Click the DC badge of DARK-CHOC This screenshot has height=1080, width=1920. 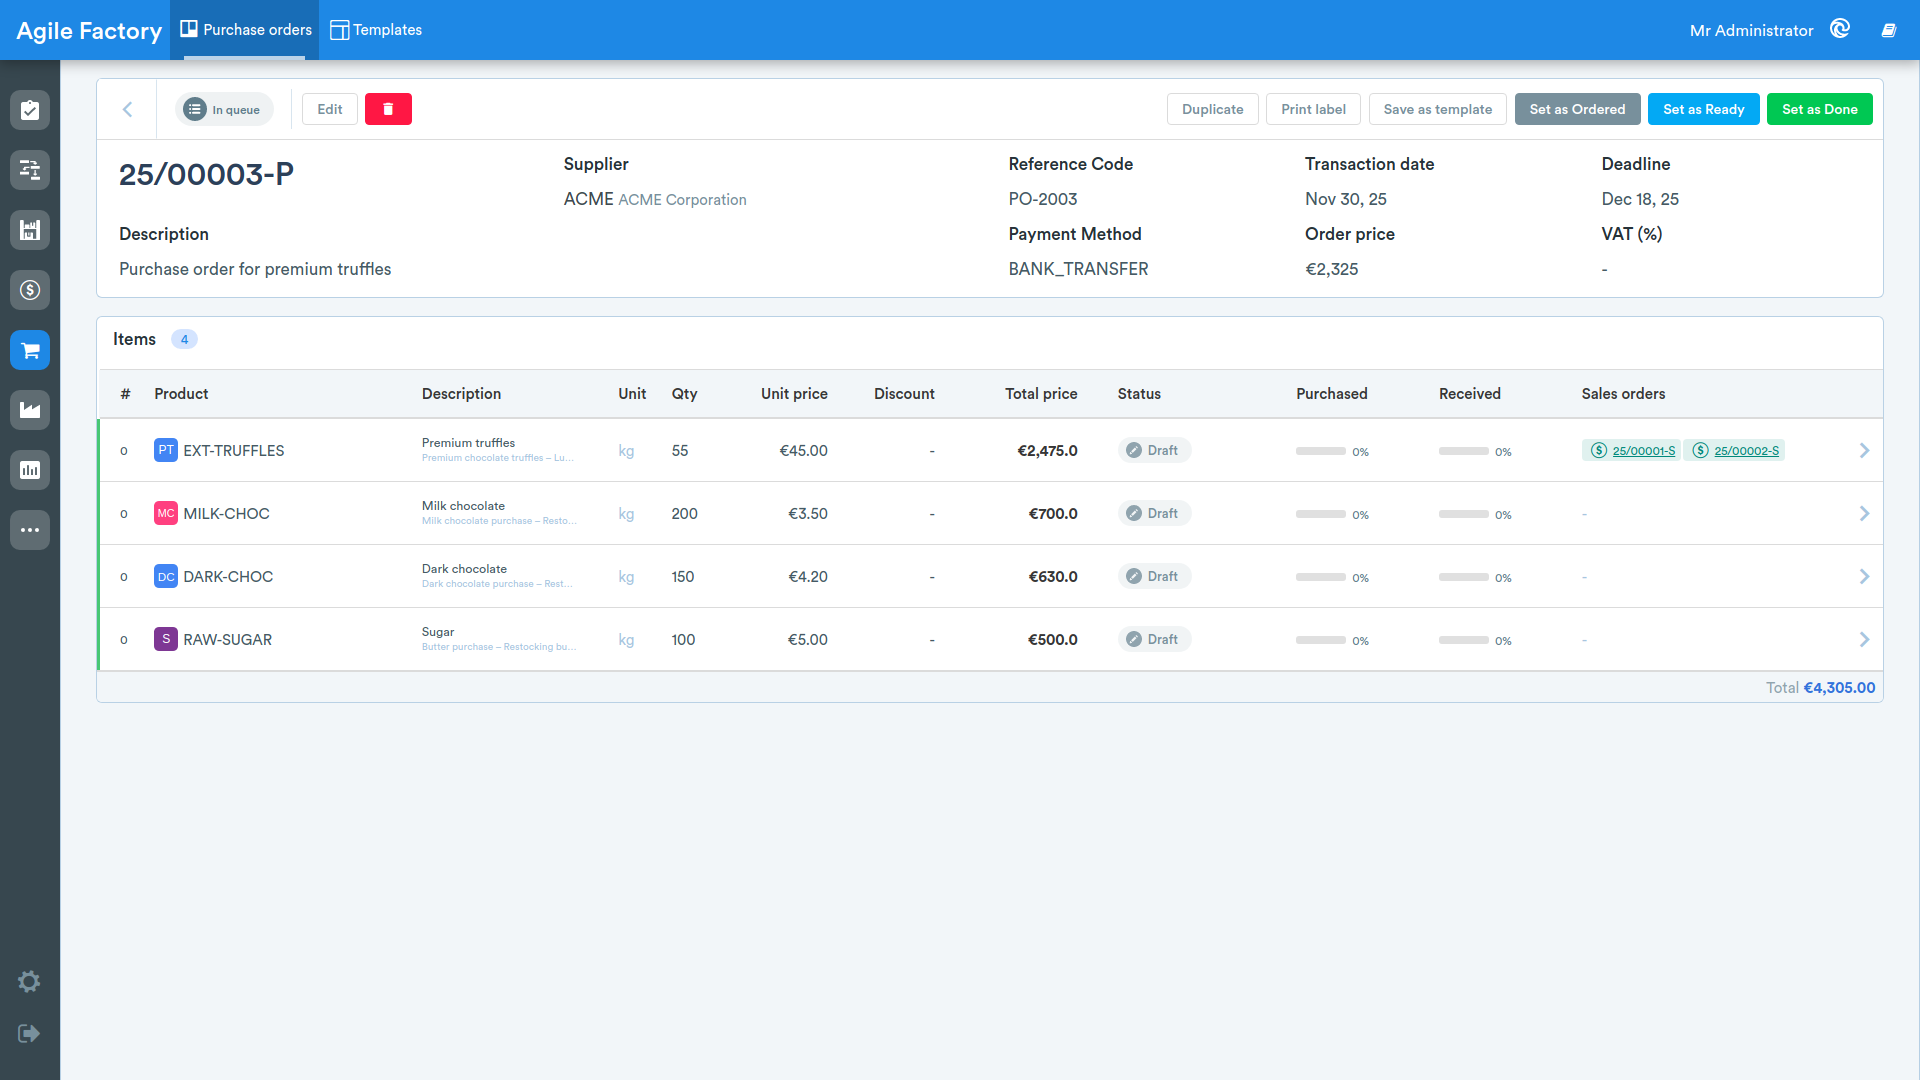click(x=166, y=576)
